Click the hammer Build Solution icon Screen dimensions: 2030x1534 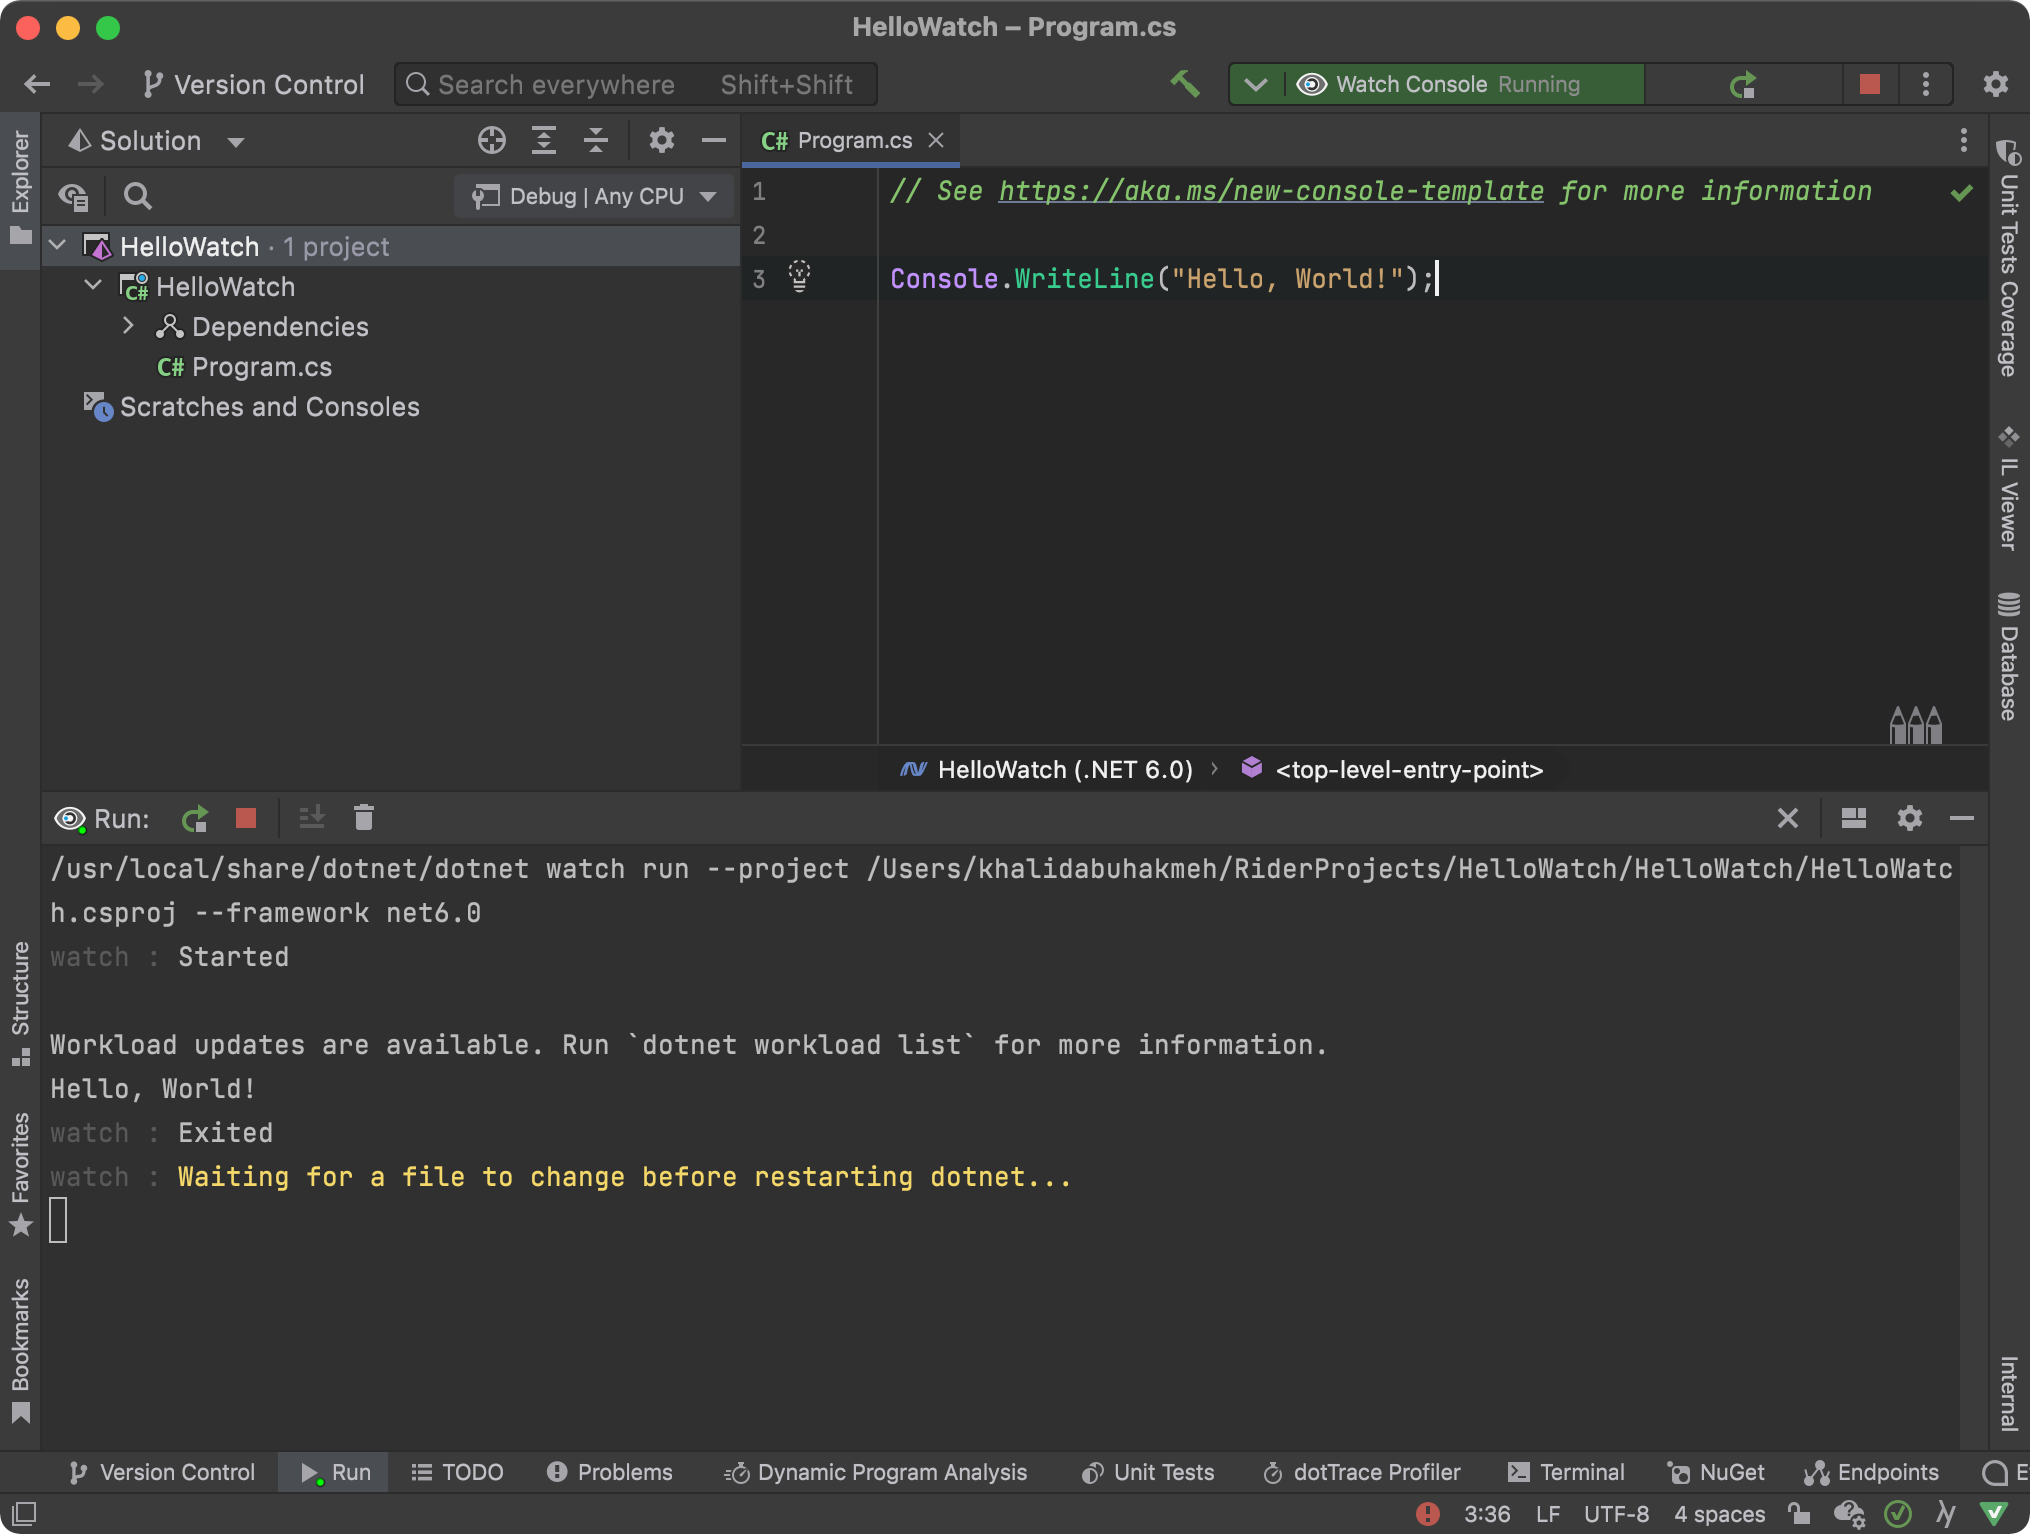[1185, 84]
